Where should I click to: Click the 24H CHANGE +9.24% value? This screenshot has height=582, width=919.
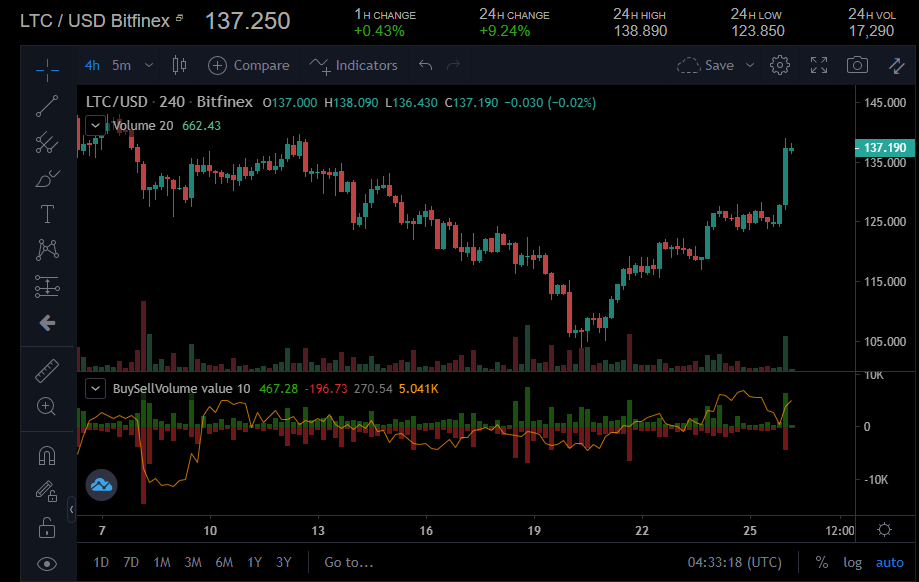(505, 31)
